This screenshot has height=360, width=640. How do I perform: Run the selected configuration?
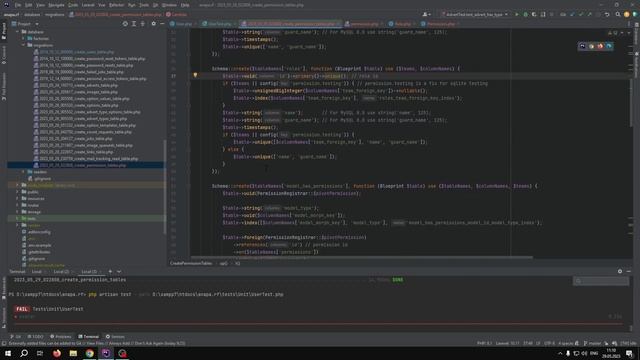(x=517, y=14)
